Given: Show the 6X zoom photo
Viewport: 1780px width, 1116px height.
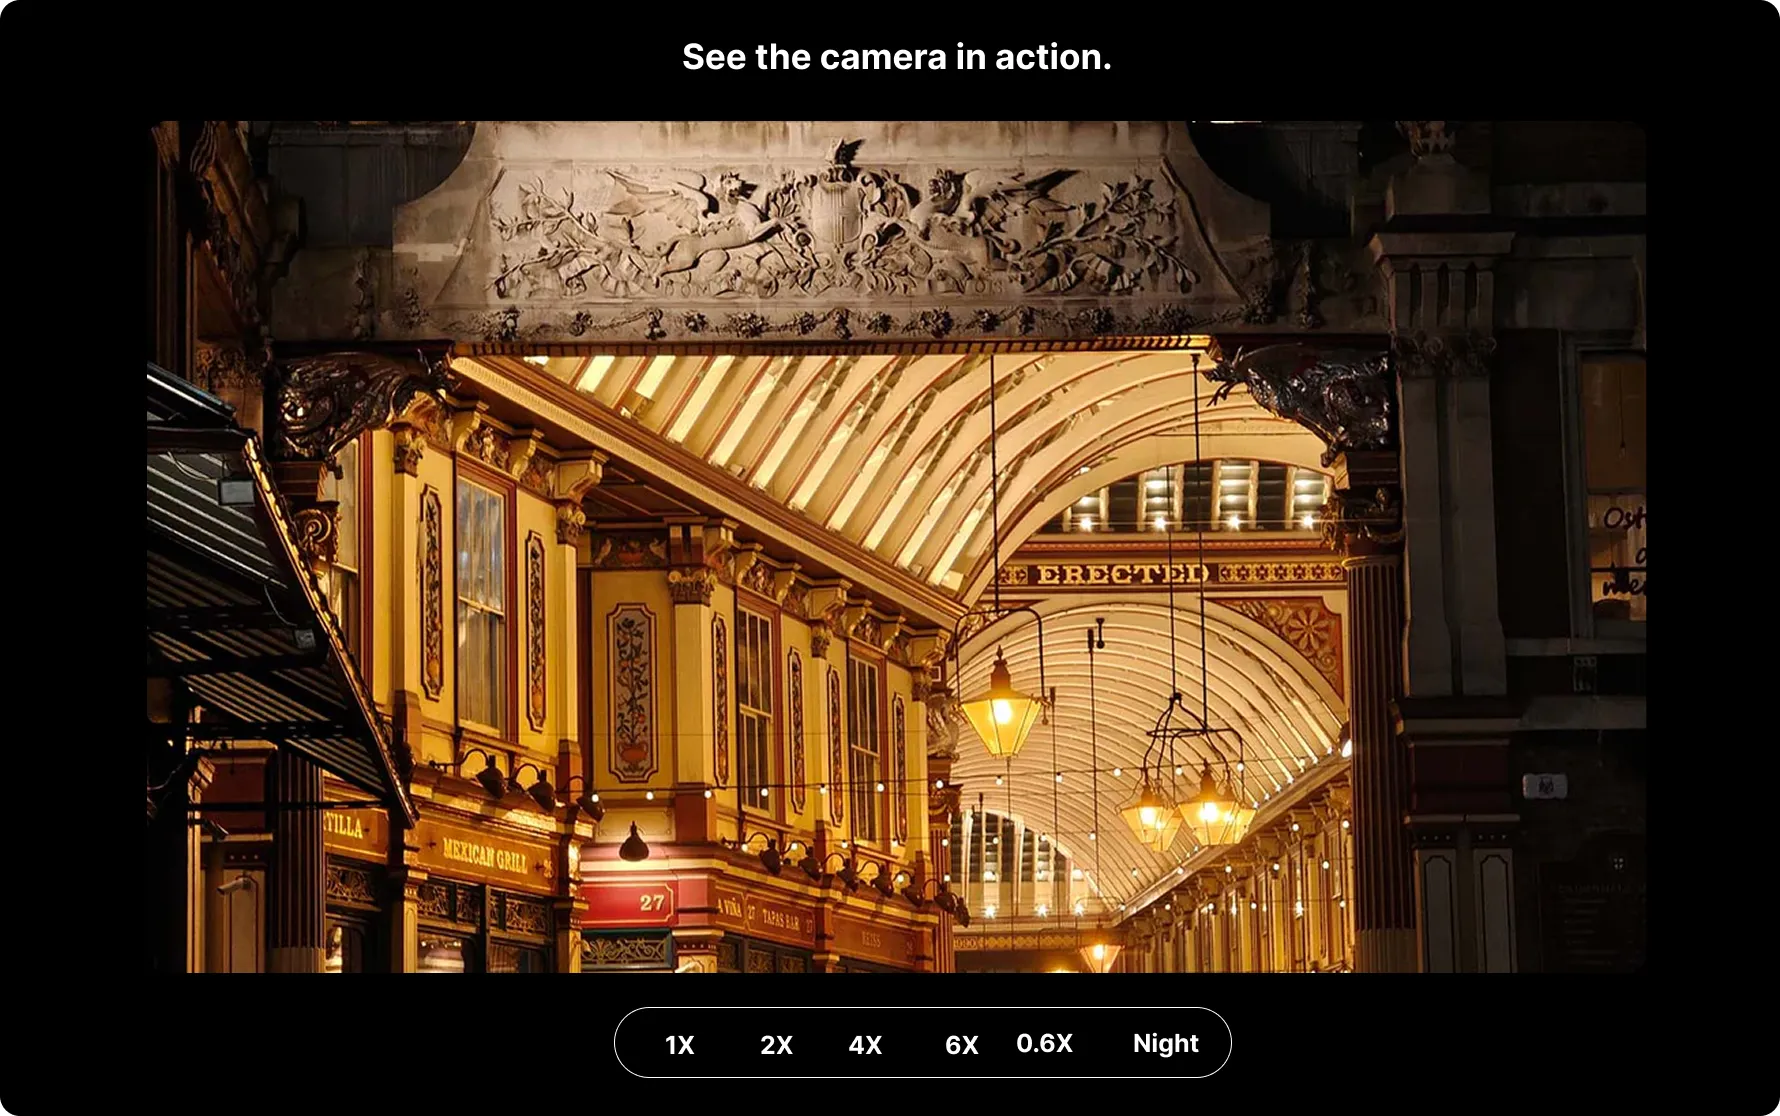Looking at the screenshot, I should (x=961, y=1045).
